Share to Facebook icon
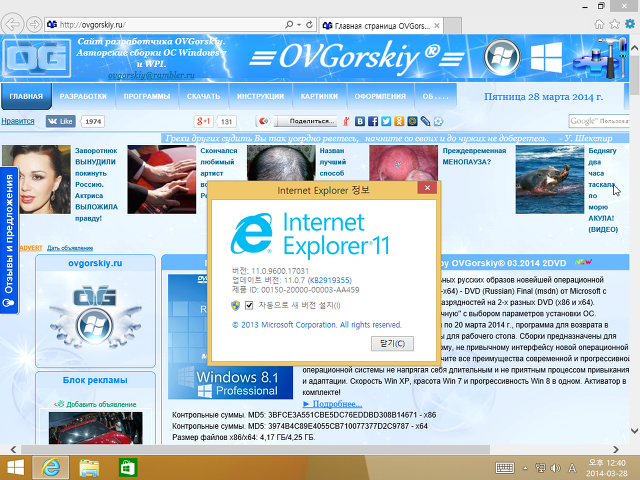Viewport: 640px width, 480px height. [373, 121]
